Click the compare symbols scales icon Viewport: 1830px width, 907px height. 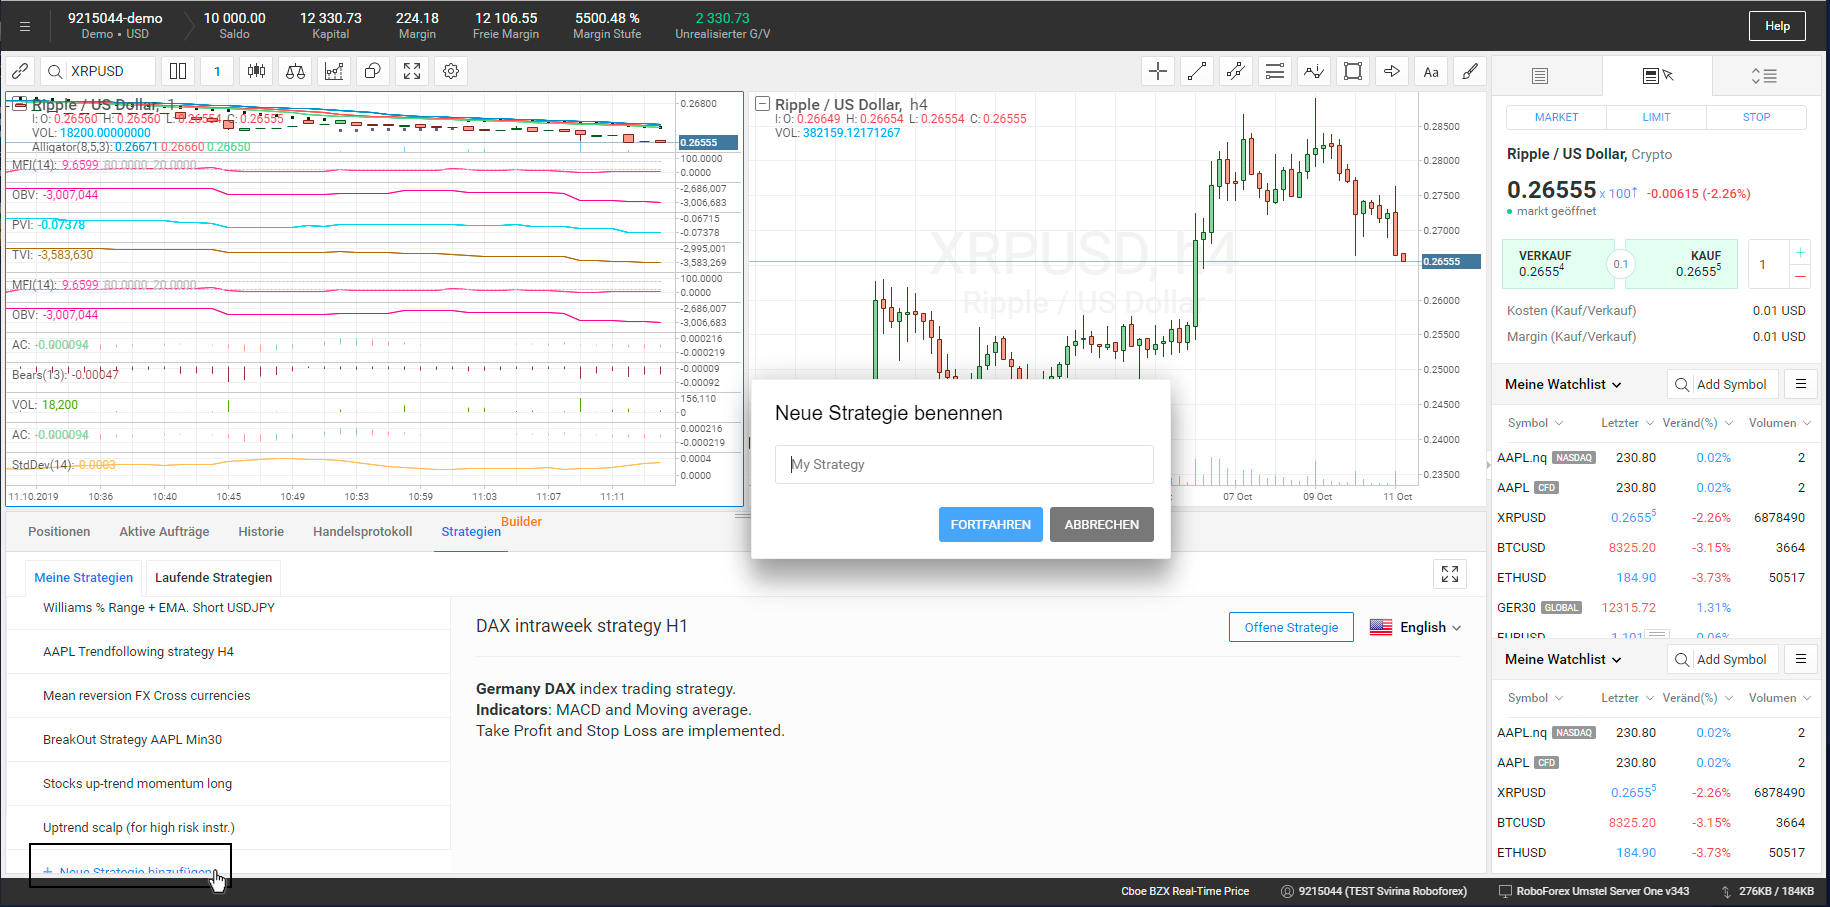point(295,71)
